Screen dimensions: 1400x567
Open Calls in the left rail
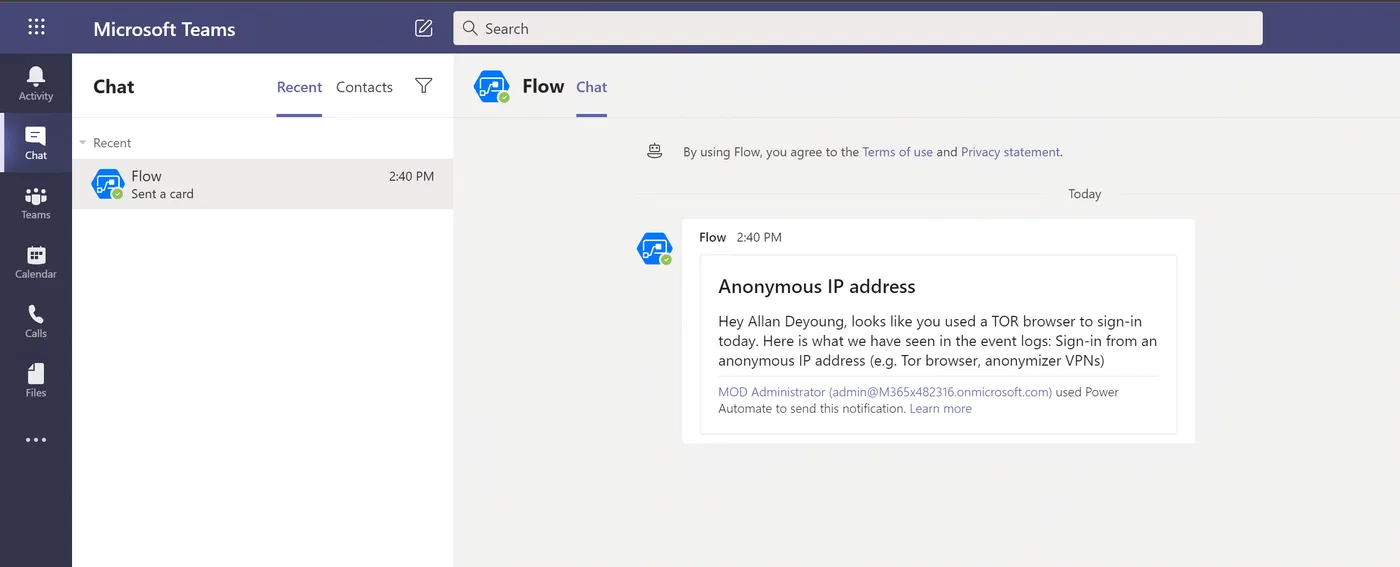36,321
